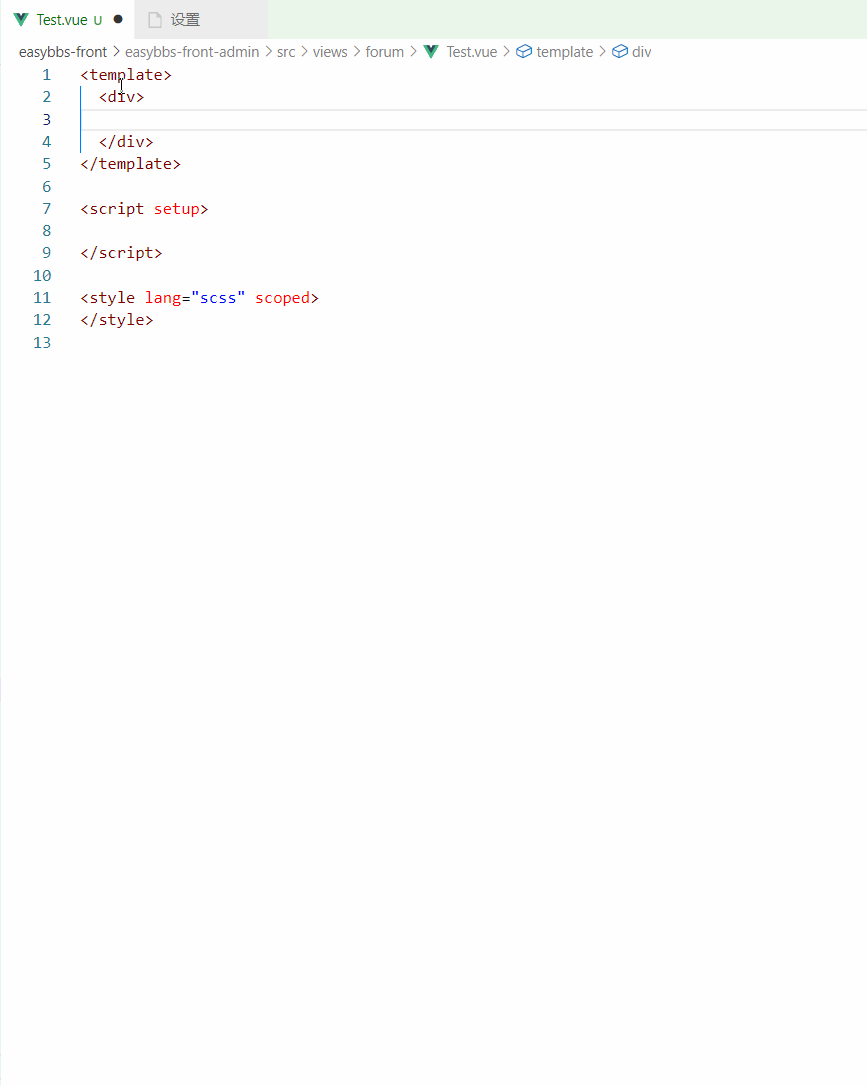Image resolution: width=867 pixels, height=1086 pixels.
Task: Click the setup attribute on the script tag
Action: click(x=177, y=209)
